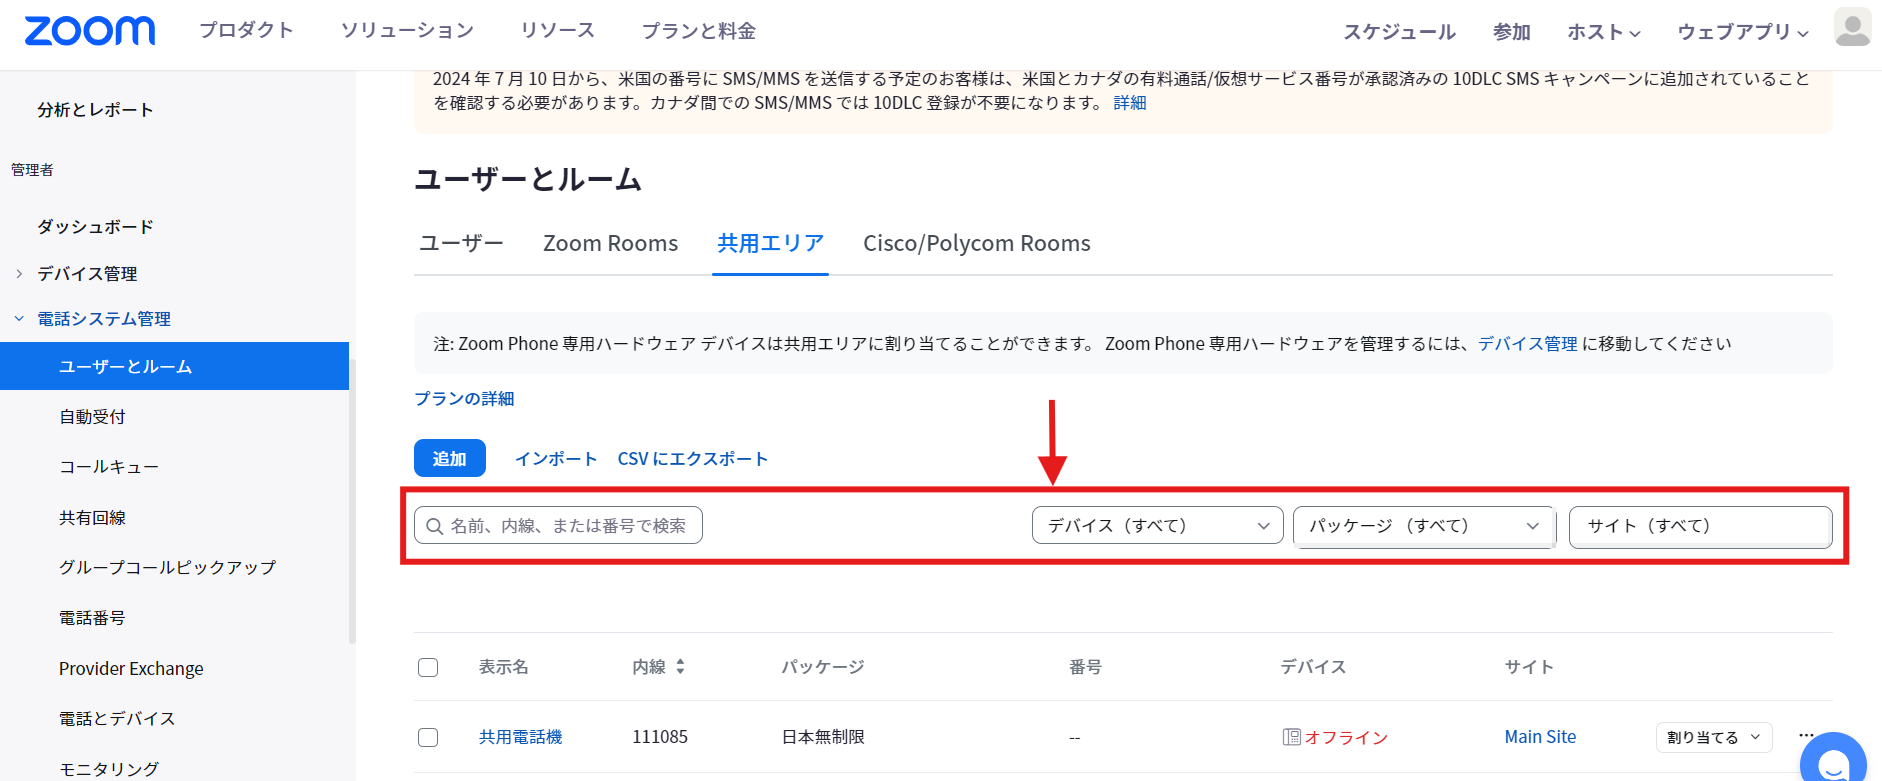Open パッケージ (すべて) filter dropdown
Viewport: 1882px width, 781px height.
1424,525
